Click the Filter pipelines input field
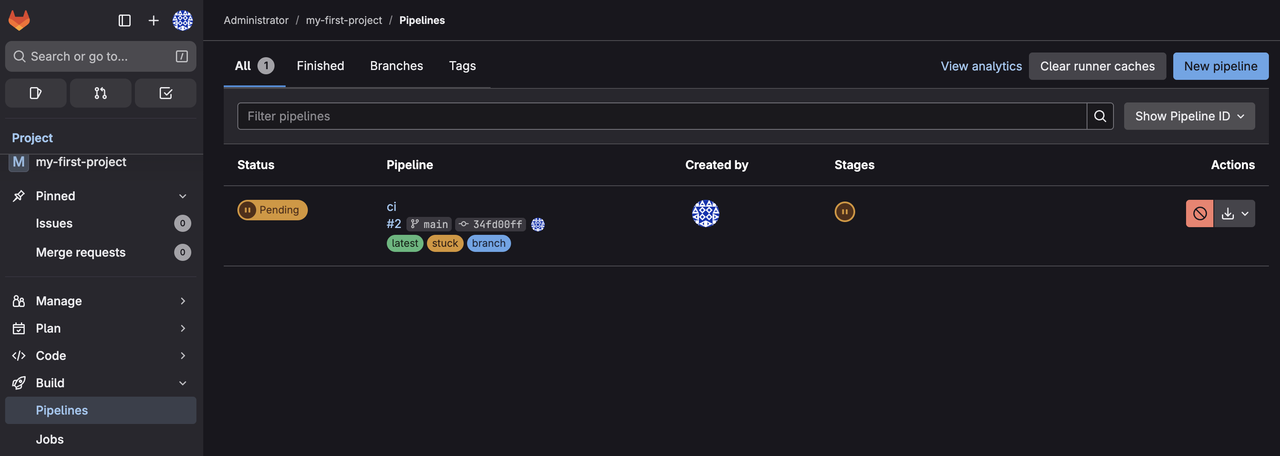This screenshot has width=1280, height=456. point(661,116)
